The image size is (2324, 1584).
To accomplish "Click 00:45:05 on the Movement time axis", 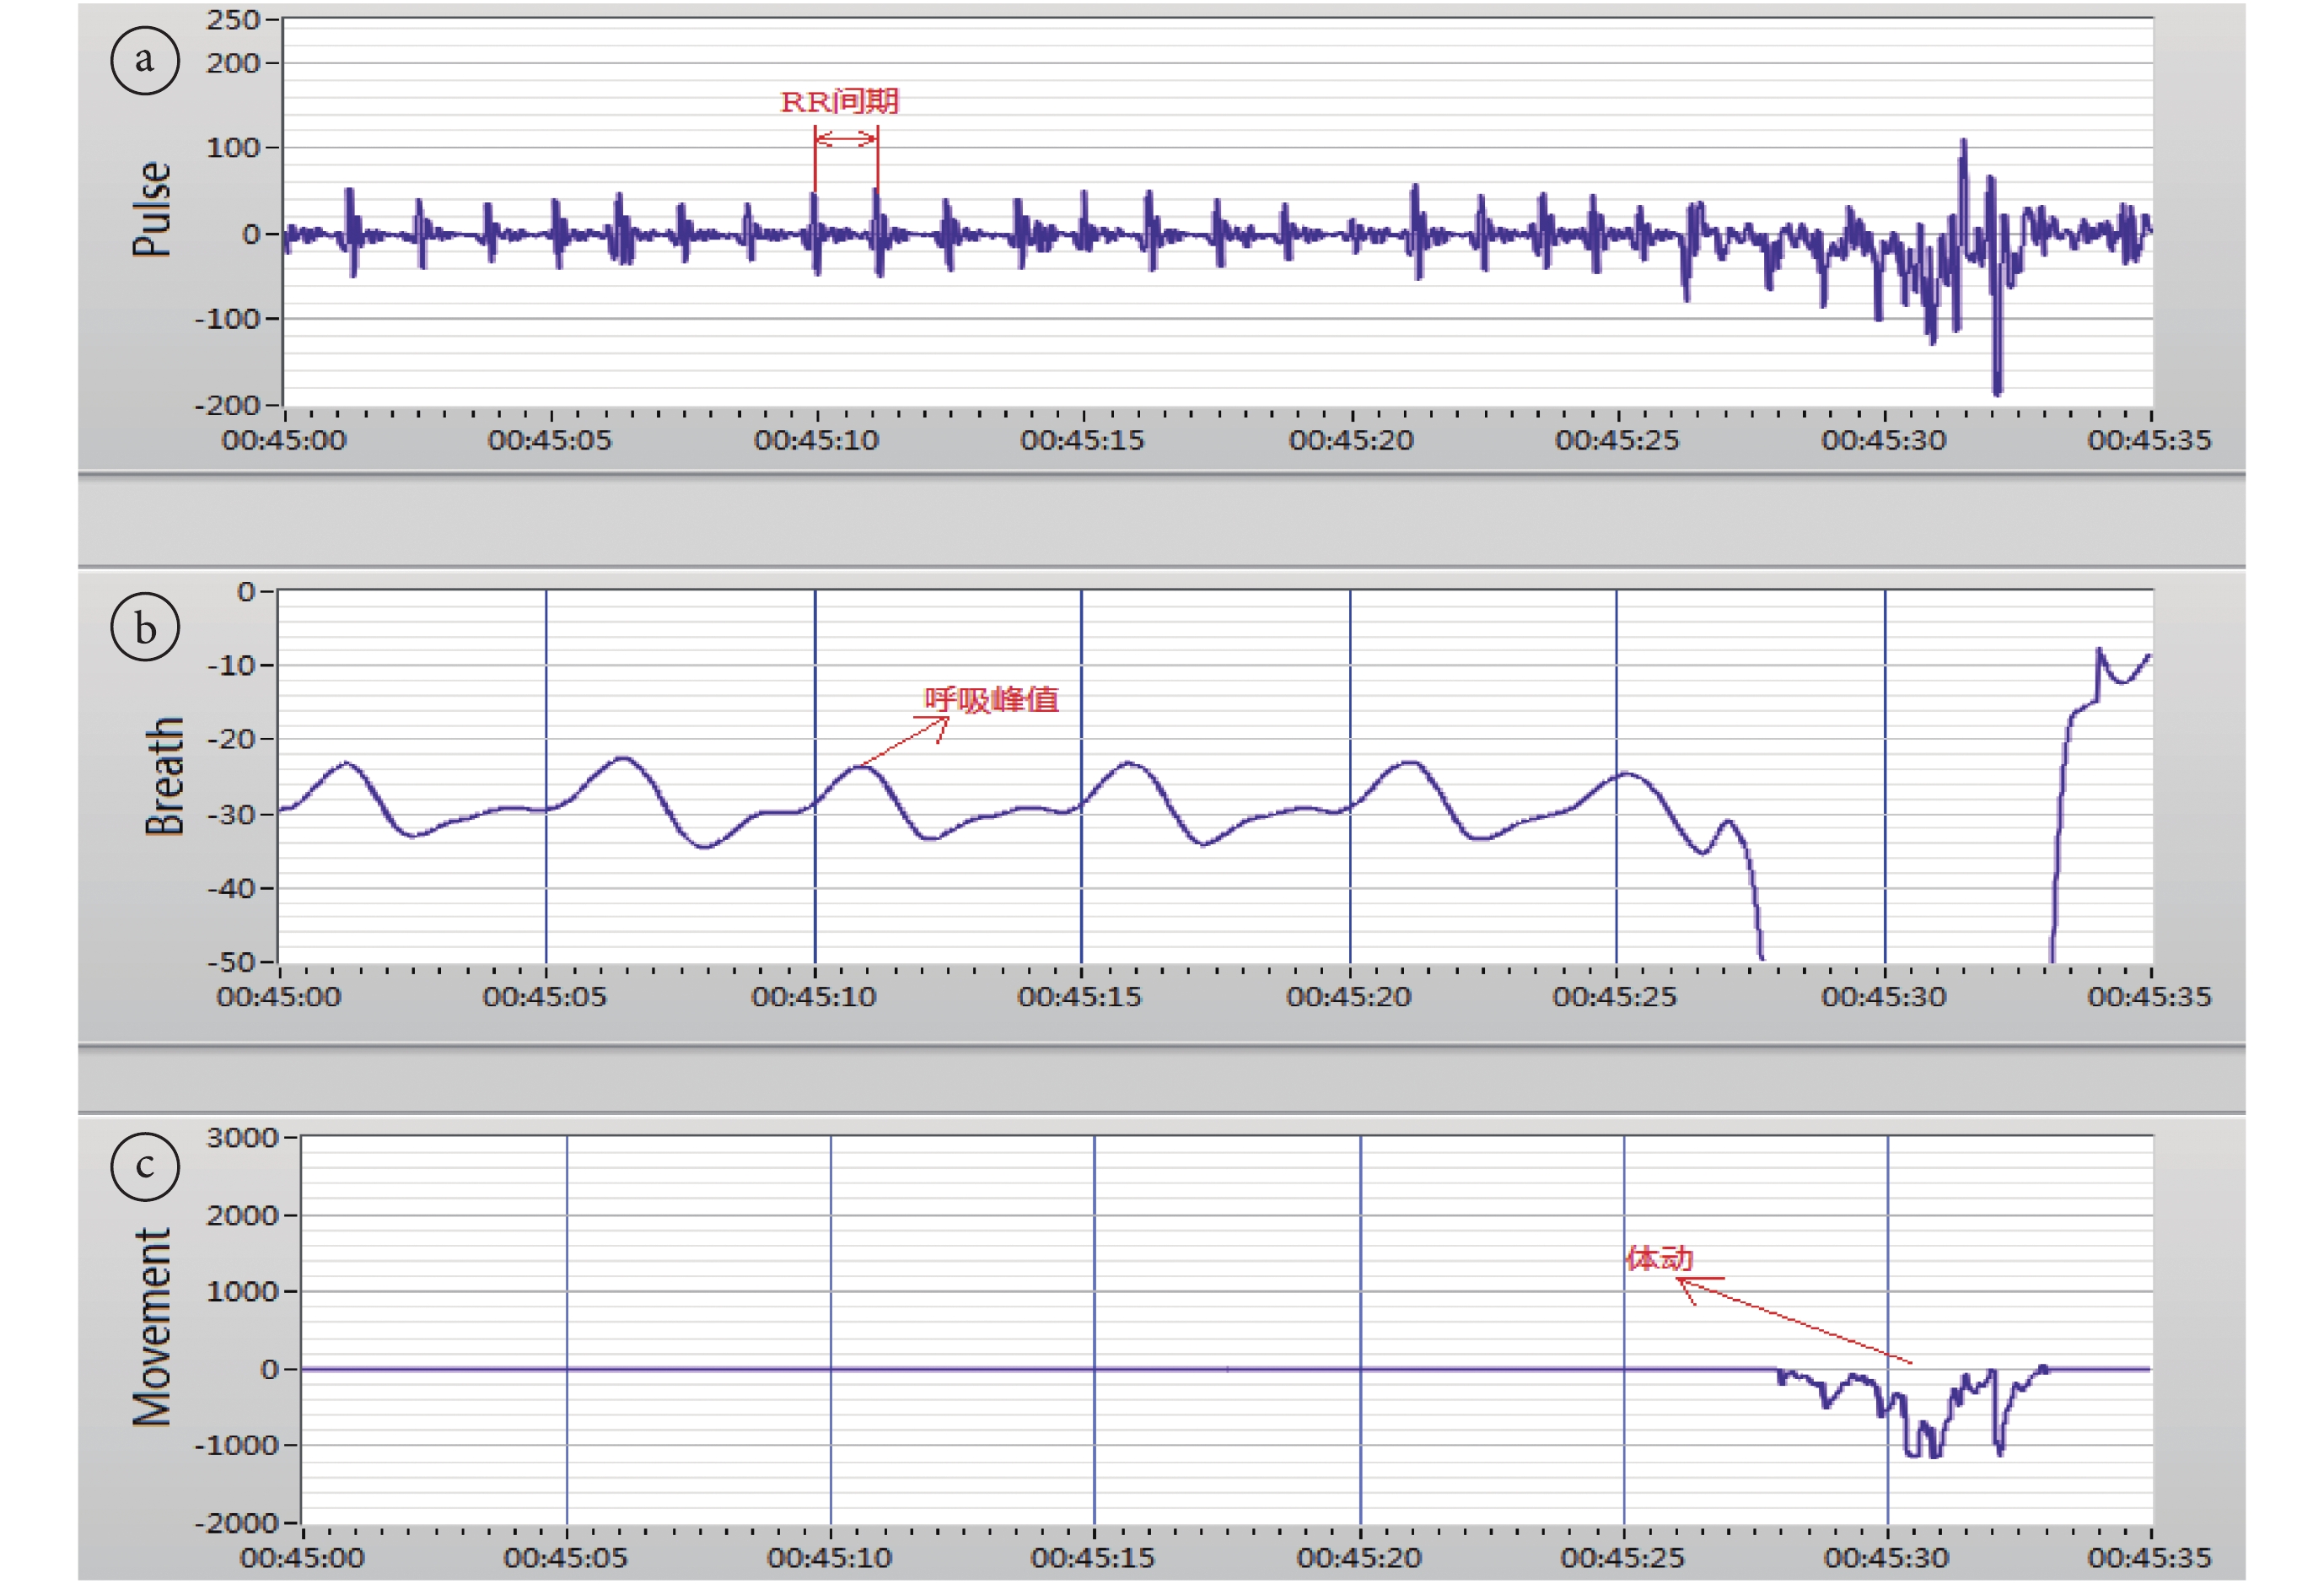I will (566, 1557).
